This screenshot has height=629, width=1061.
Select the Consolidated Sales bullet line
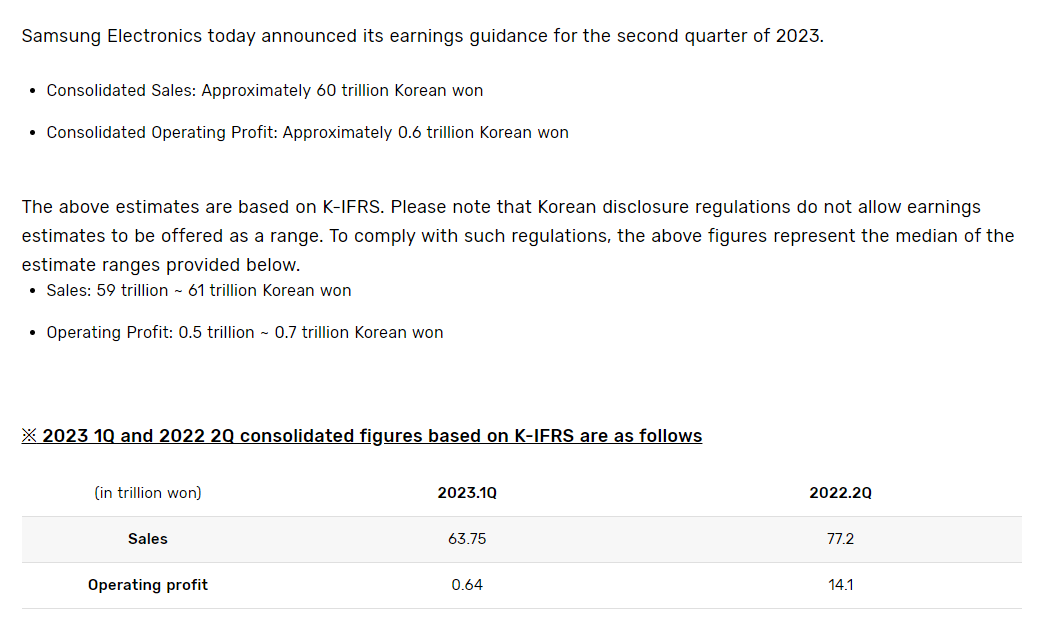(x=265, y=91)
